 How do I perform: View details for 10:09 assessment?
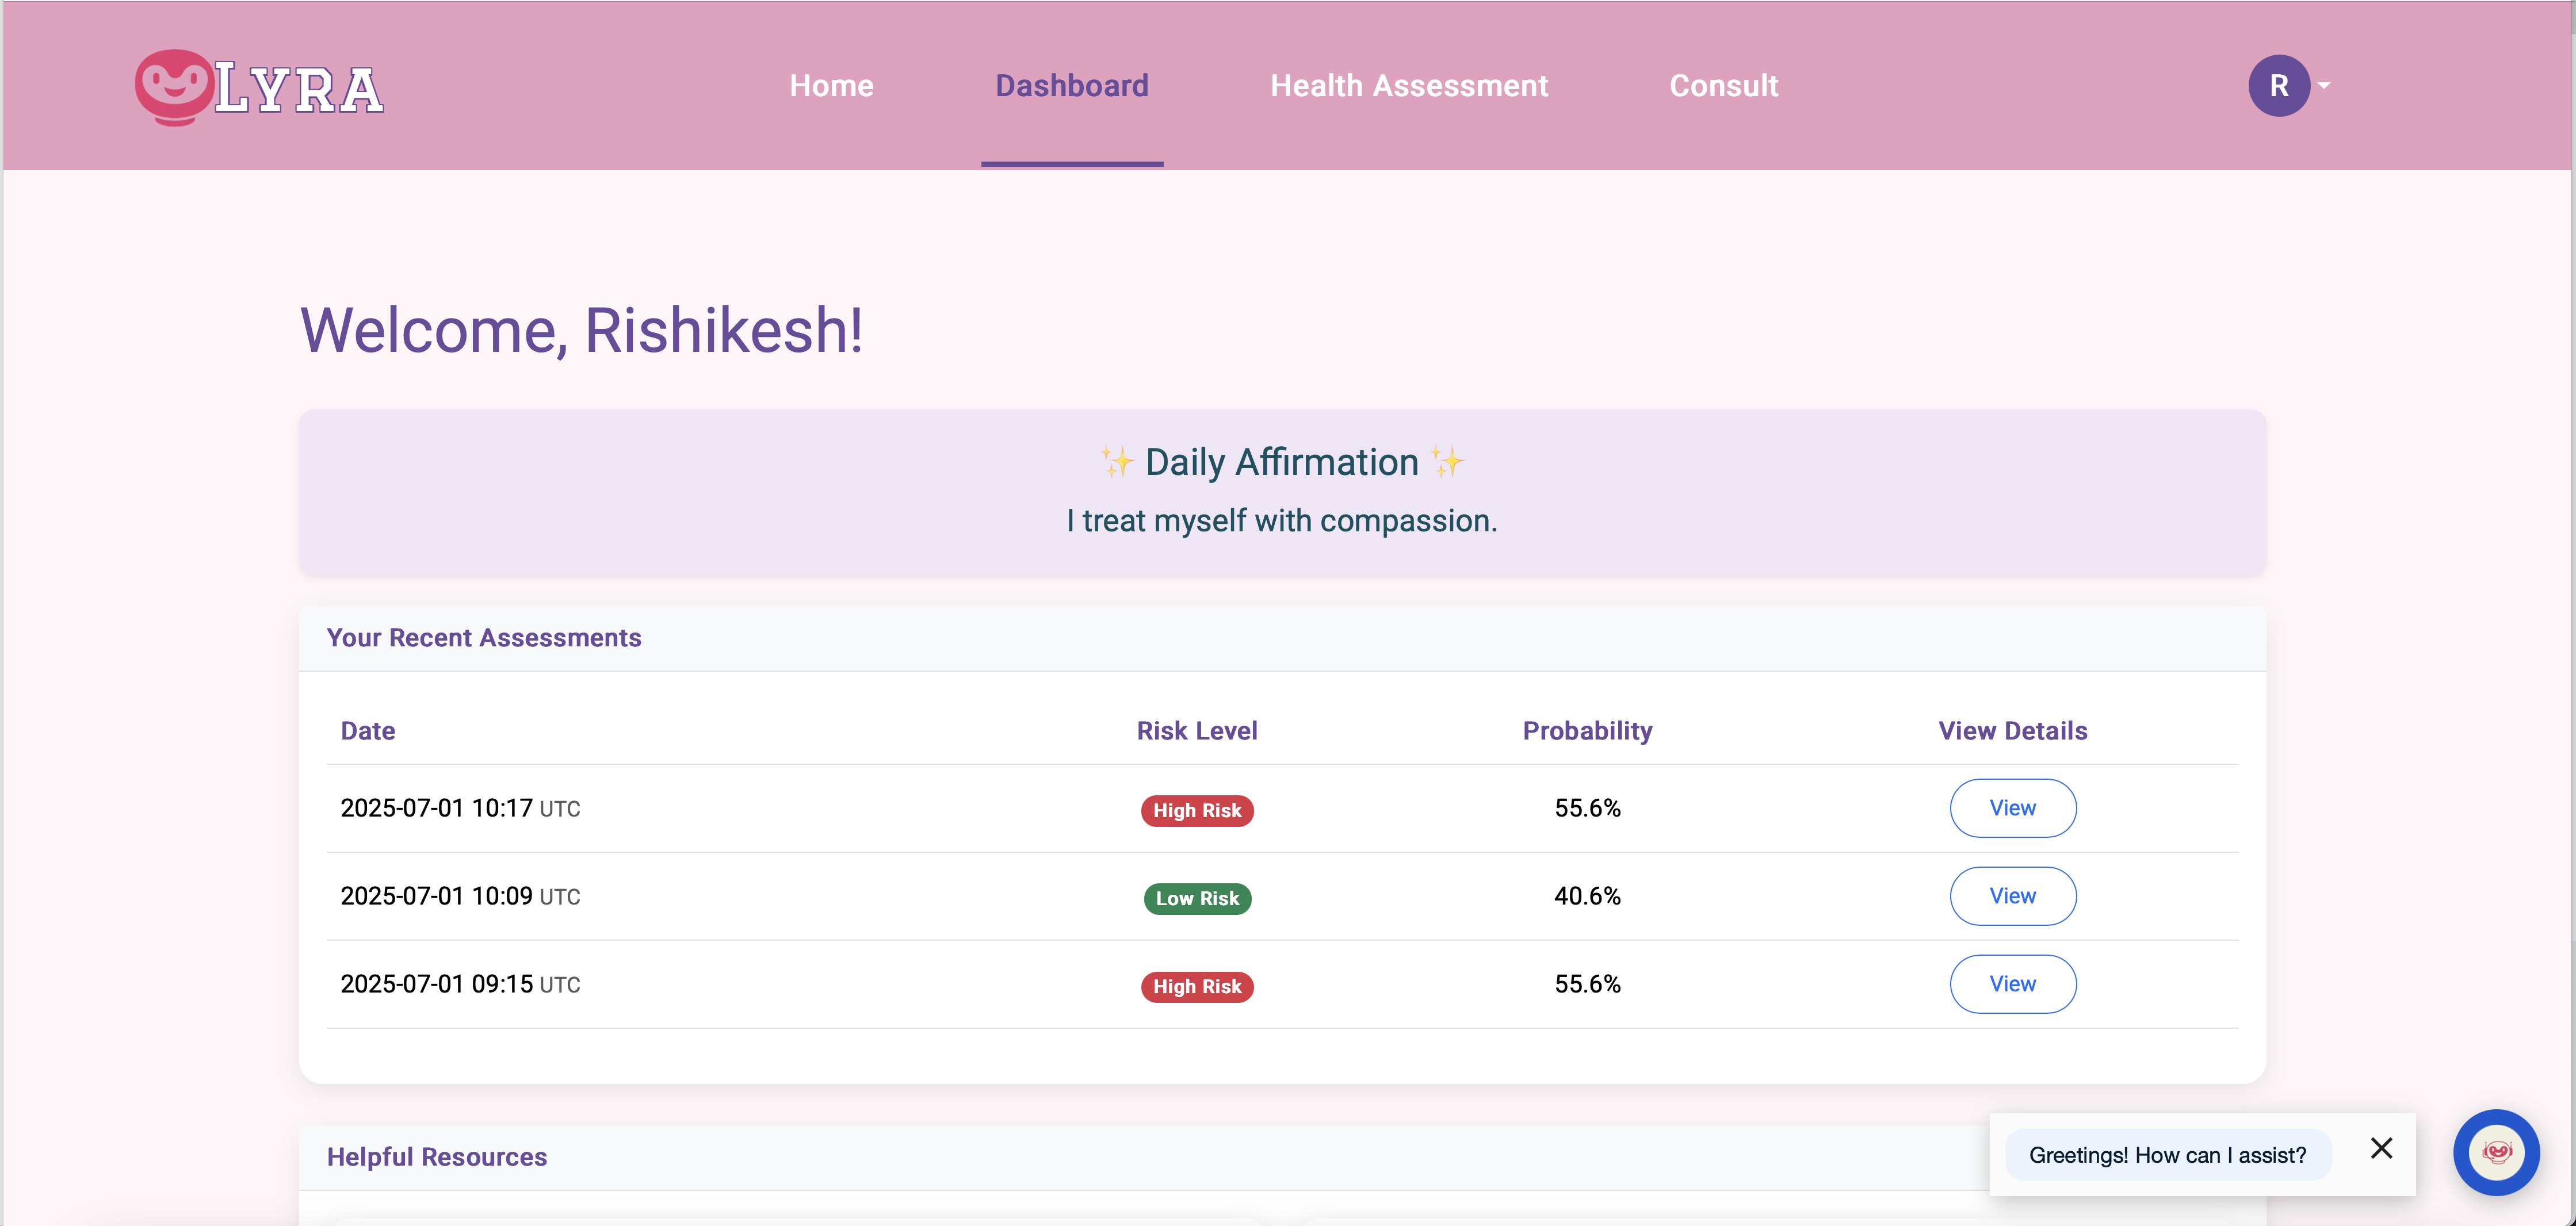coord(2012,896)
